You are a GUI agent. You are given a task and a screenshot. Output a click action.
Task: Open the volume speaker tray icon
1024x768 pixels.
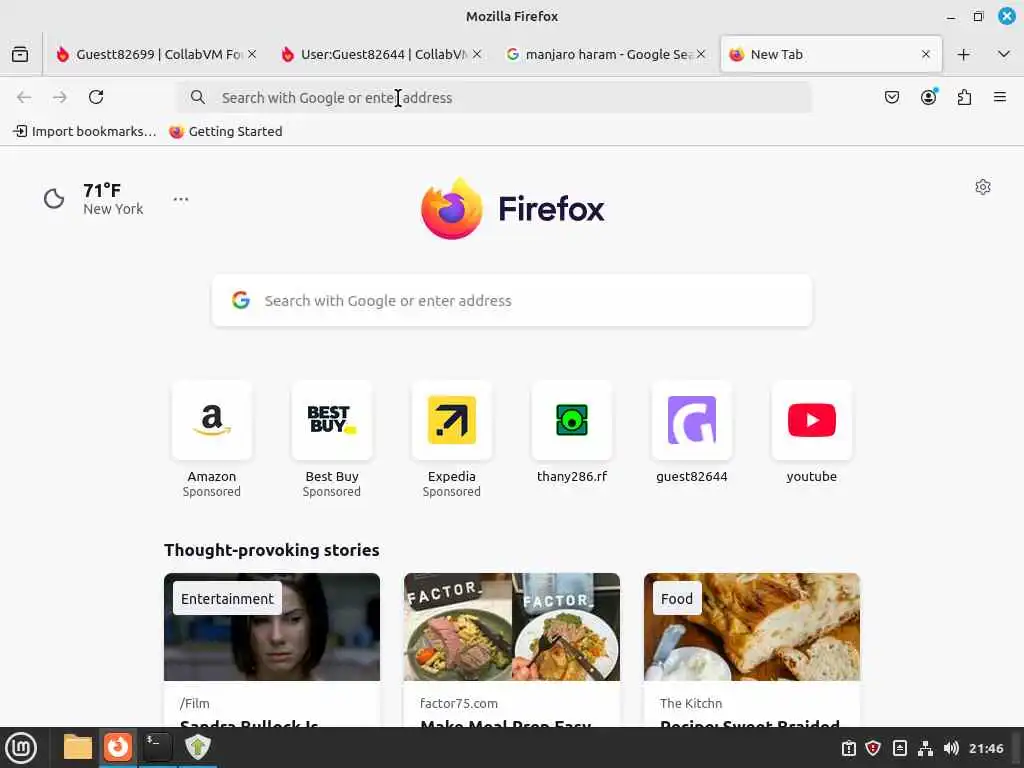click(x=951, y=748)
